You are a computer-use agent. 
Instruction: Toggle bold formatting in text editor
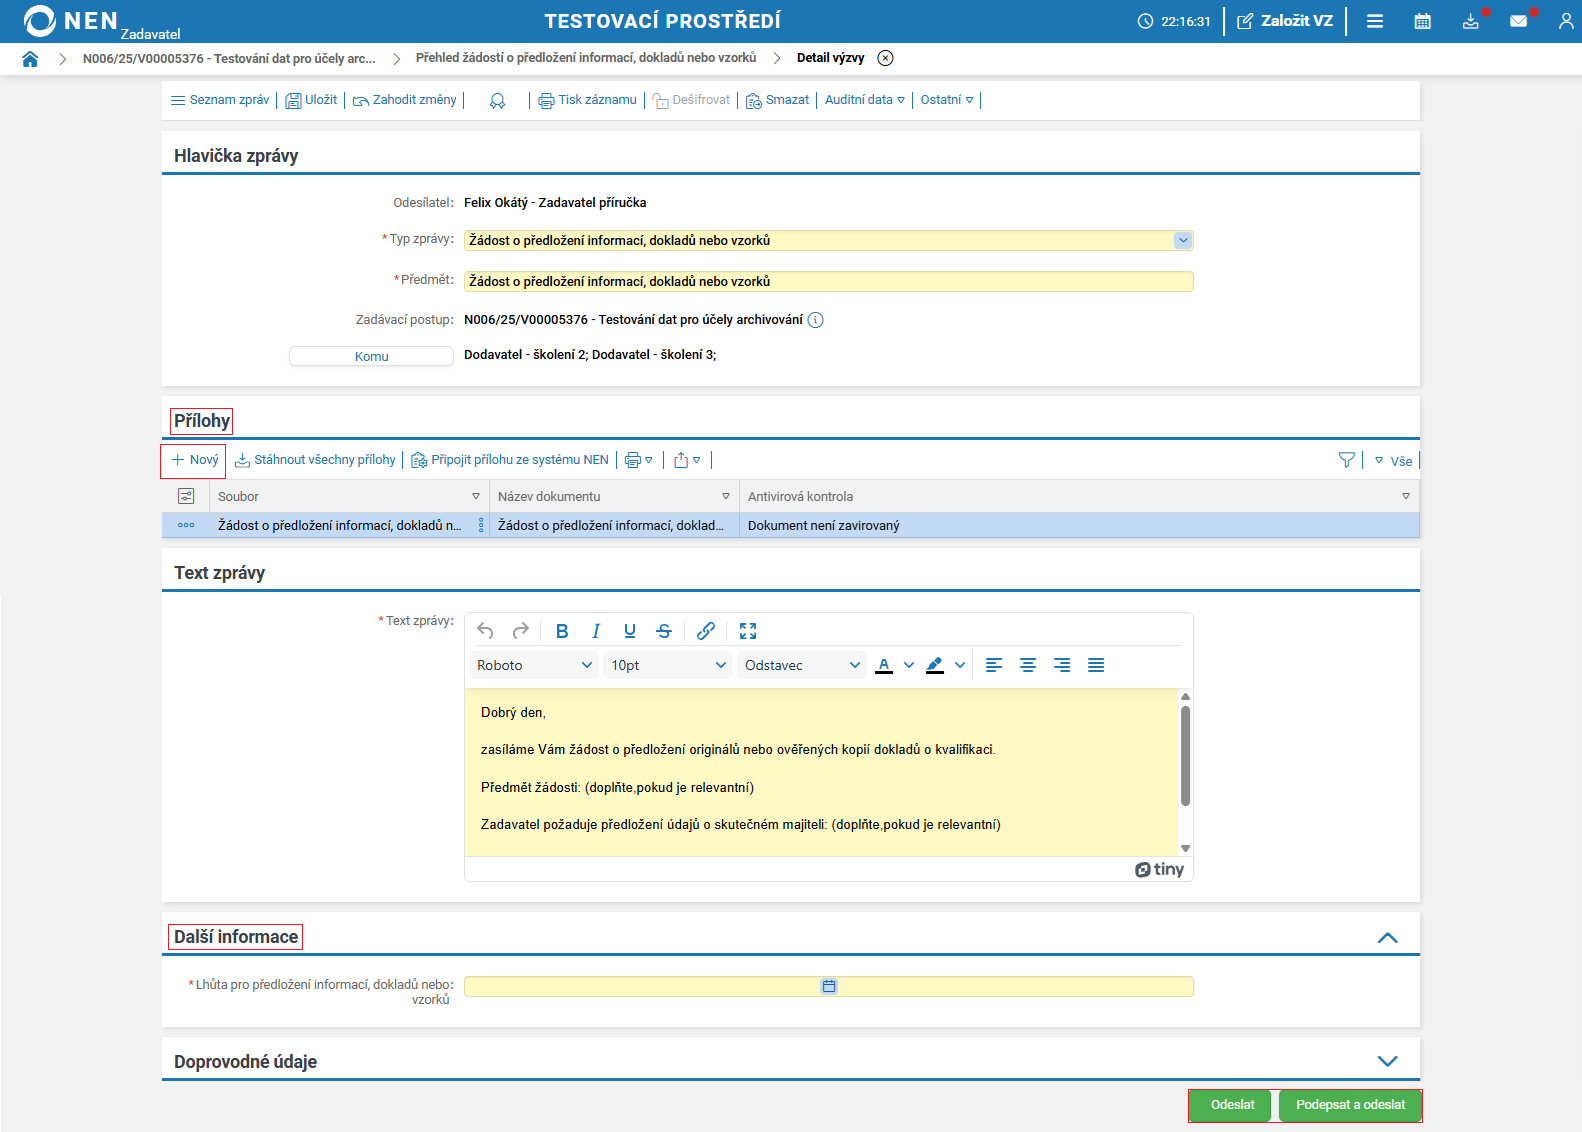coord(562,631)
